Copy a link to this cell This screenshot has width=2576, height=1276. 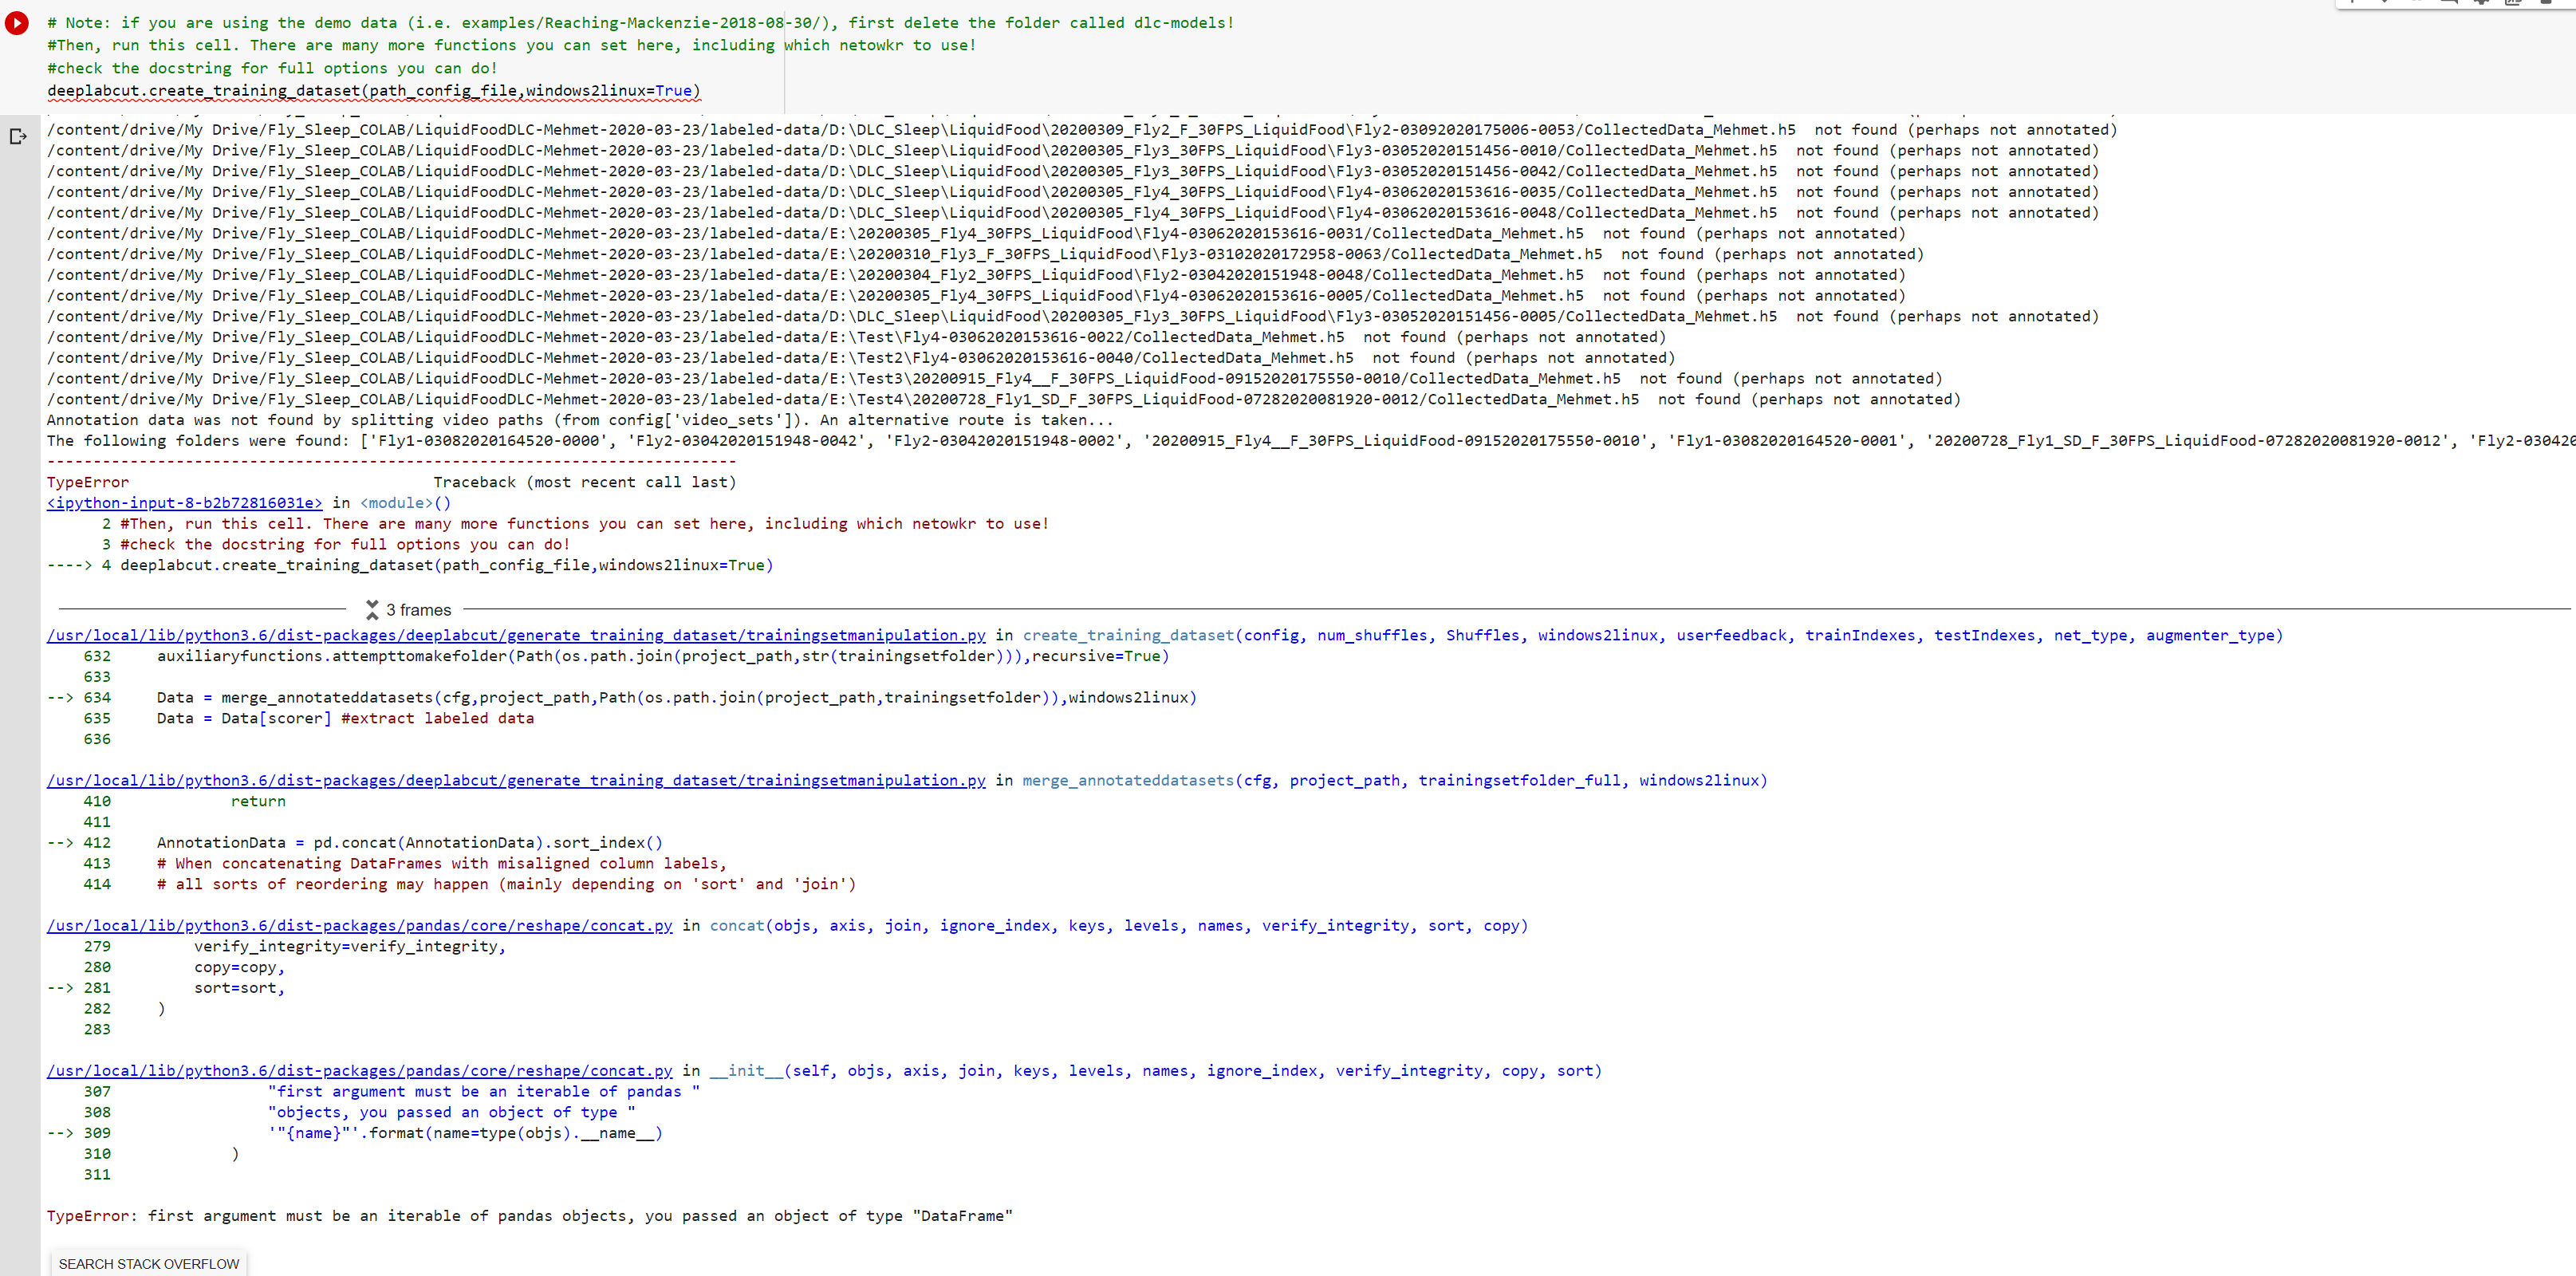[2417, 5]
